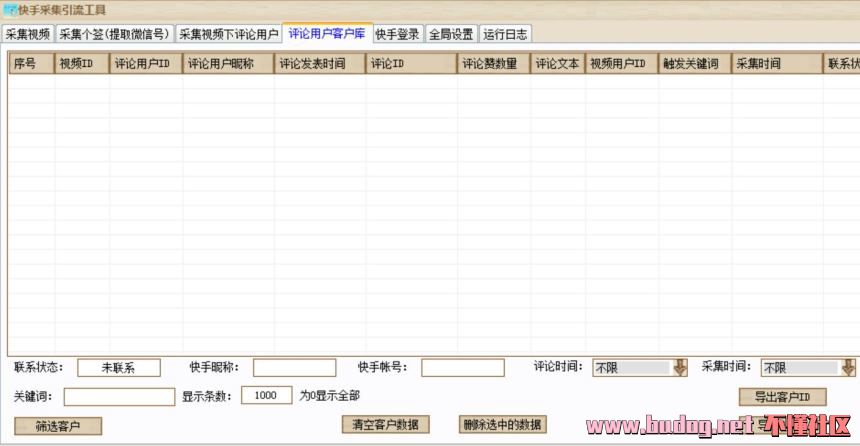Open the 采集时间 filter dropdown
This screenshot has height=446, width=860.
point(808,368)
